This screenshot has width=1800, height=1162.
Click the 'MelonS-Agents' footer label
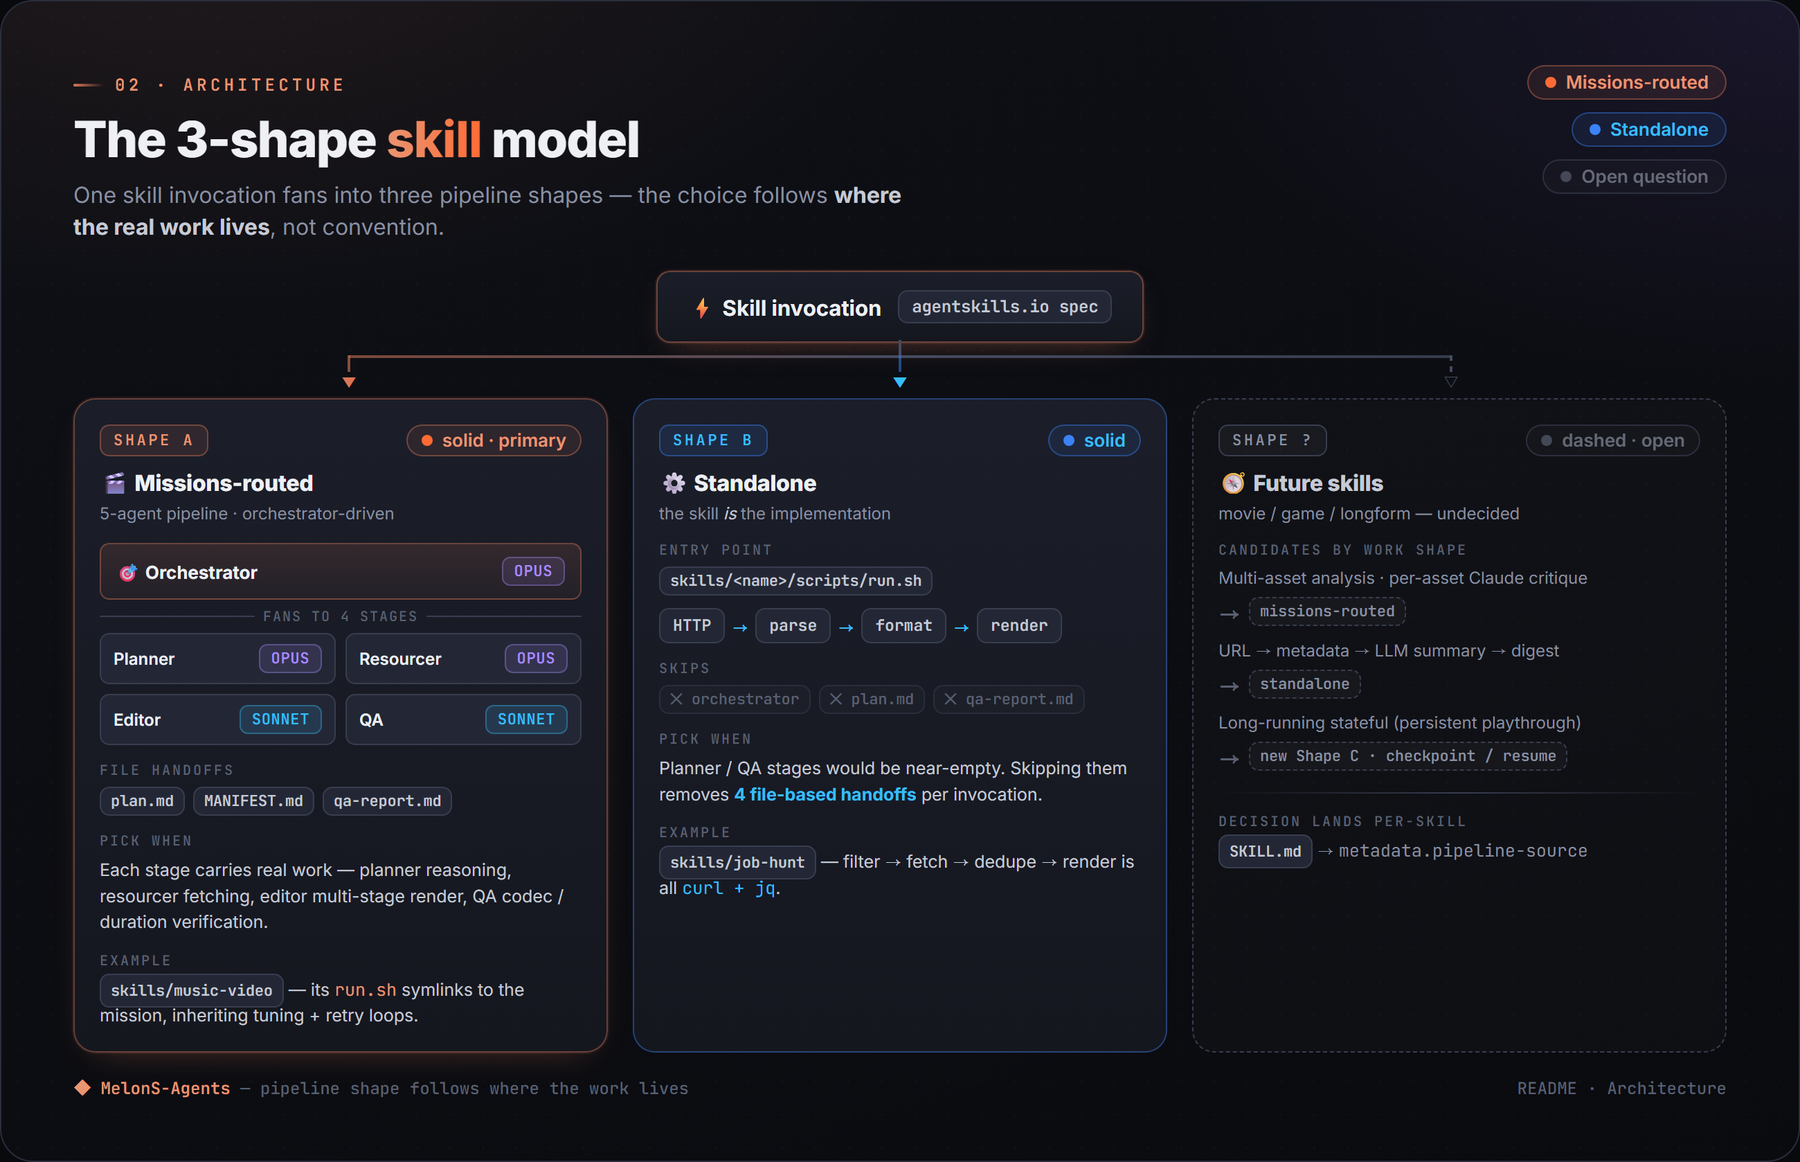pyautogui.click(x=165, y=1088)
